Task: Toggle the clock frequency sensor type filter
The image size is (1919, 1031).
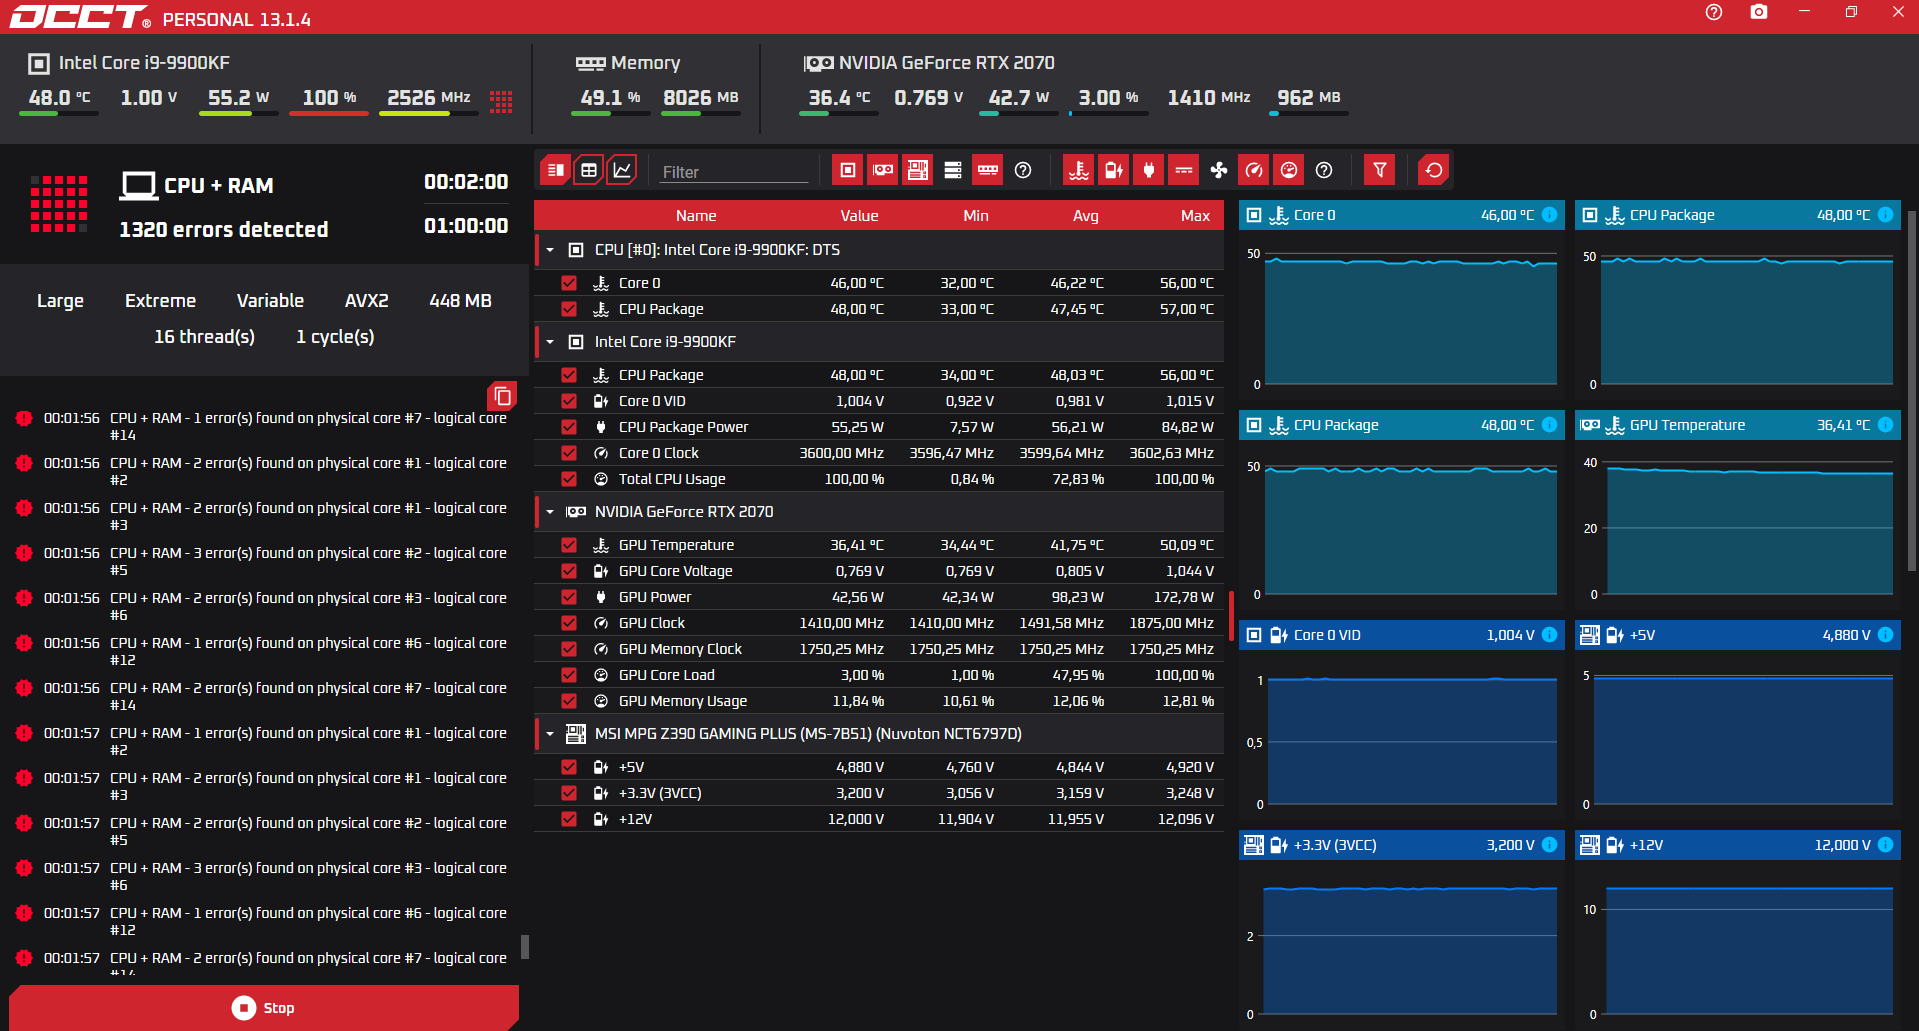Action: click(x=1254, y=170)
